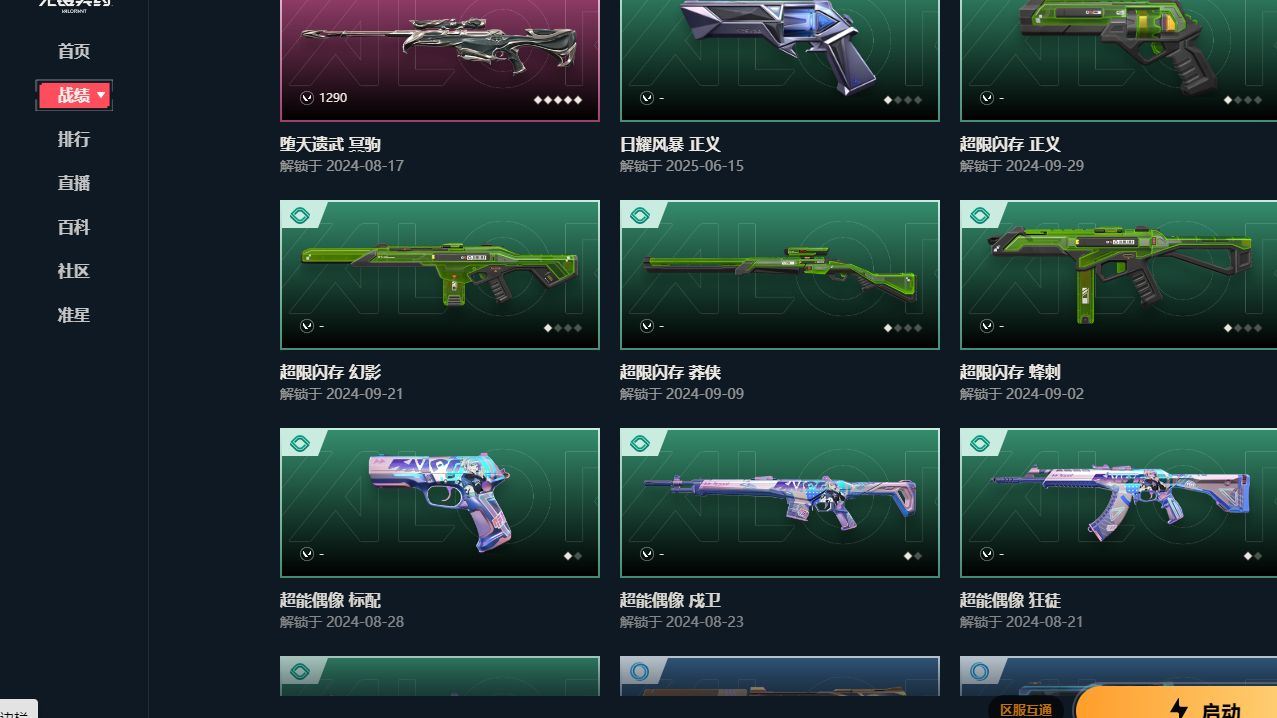Image resolution: width=1277 pixels, height=718 pixels.
Task: Go to the 排行 sidebar item
Action: click(74, 139)
